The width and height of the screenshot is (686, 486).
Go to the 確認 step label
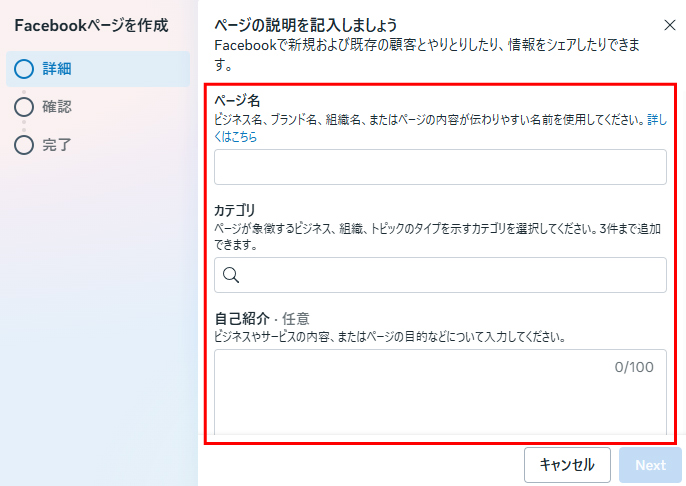(x=57, y=107)
